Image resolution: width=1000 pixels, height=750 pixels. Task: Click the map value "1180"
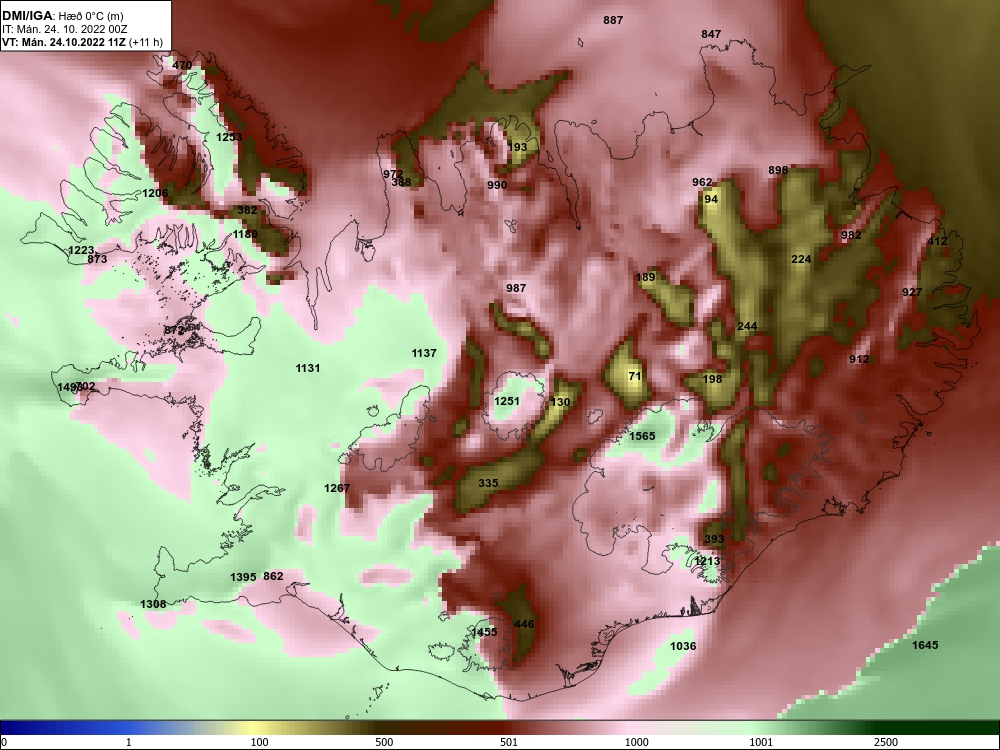tap(245, 234)
